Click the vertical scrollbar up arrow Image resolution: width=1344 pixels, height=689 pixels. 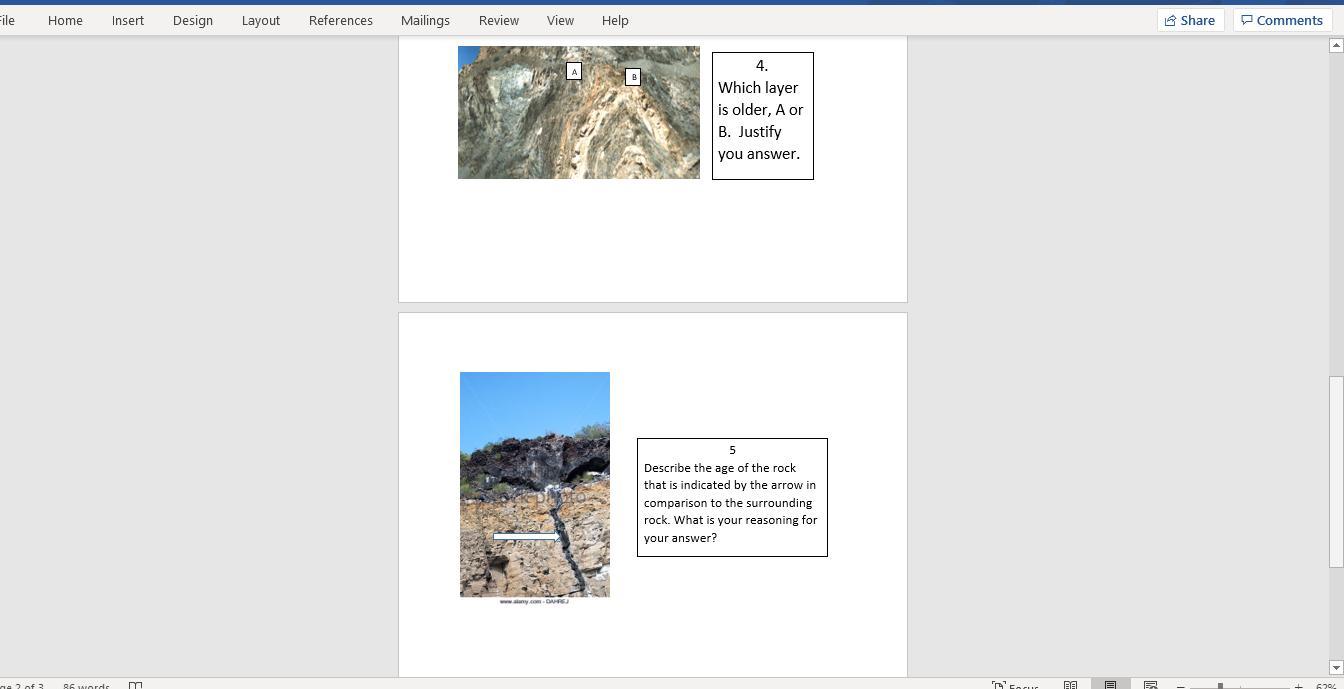[x=1335, y=45]
